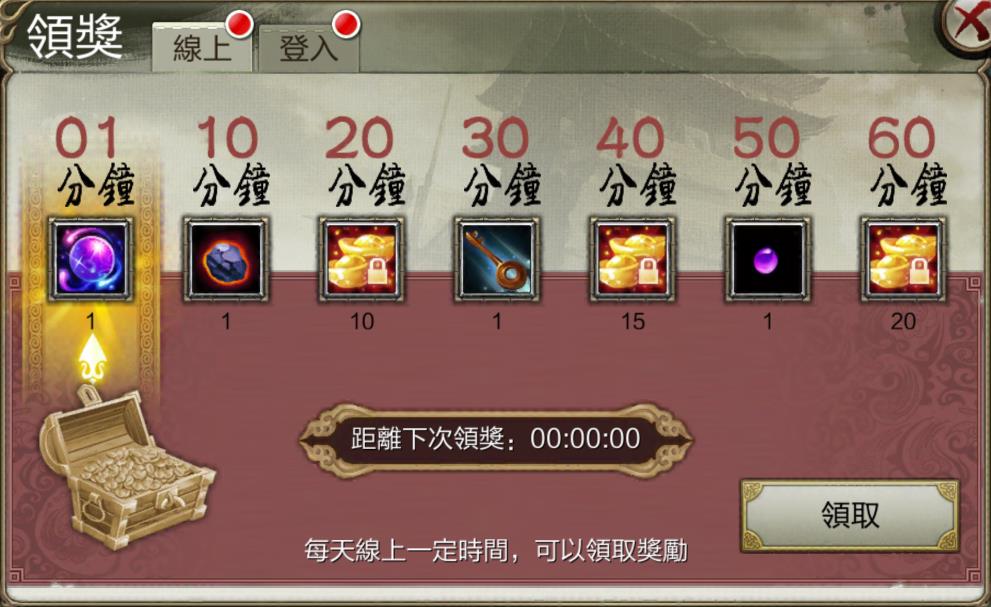The height and width of the screenshot is (607, 991).
Task: Select the small purple pearl reward at 50 minutes
Action: click(767, 259)
